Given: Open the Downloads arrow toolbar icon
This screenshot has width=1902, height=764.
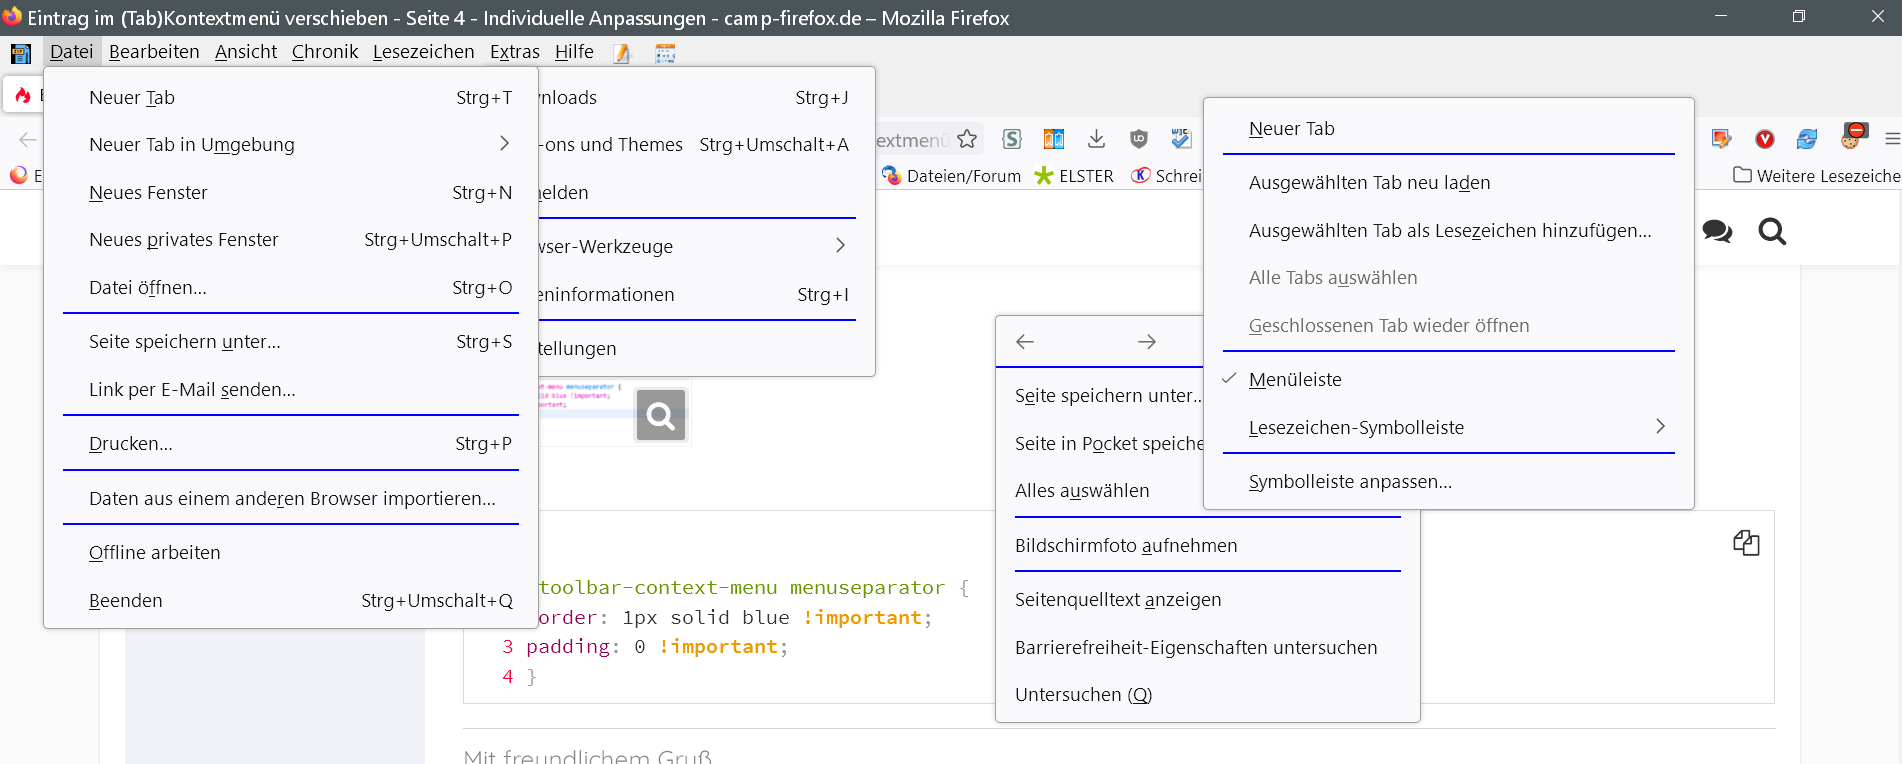Looking at the screenshot, I should pos(1096,139).
